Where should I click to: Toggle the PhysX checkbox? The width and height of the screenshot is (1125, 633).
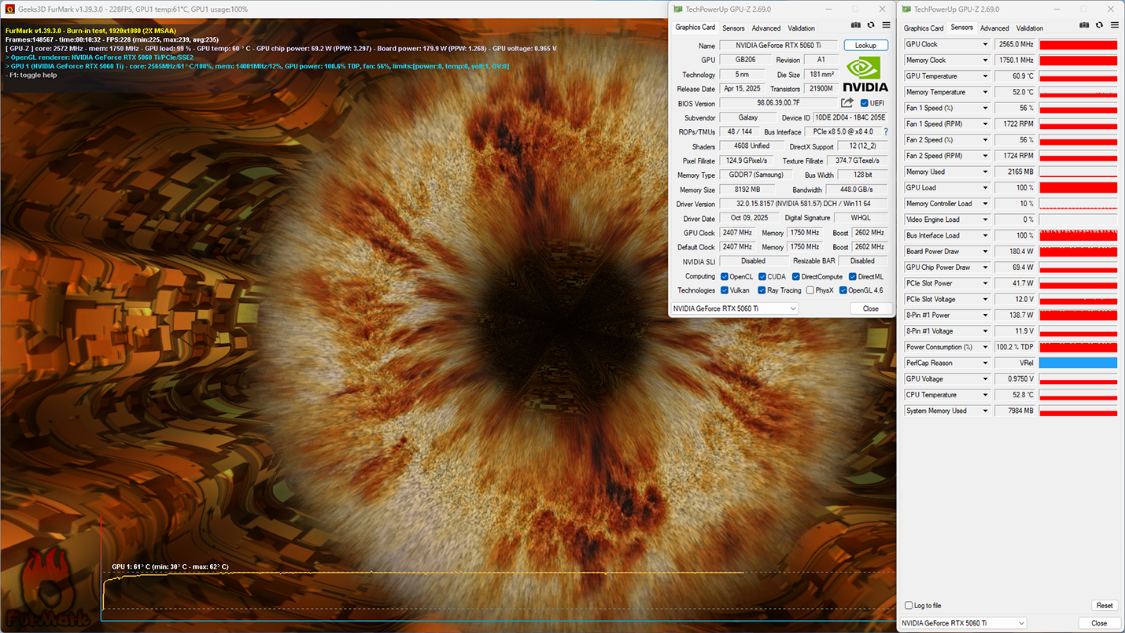coord(810,291)
